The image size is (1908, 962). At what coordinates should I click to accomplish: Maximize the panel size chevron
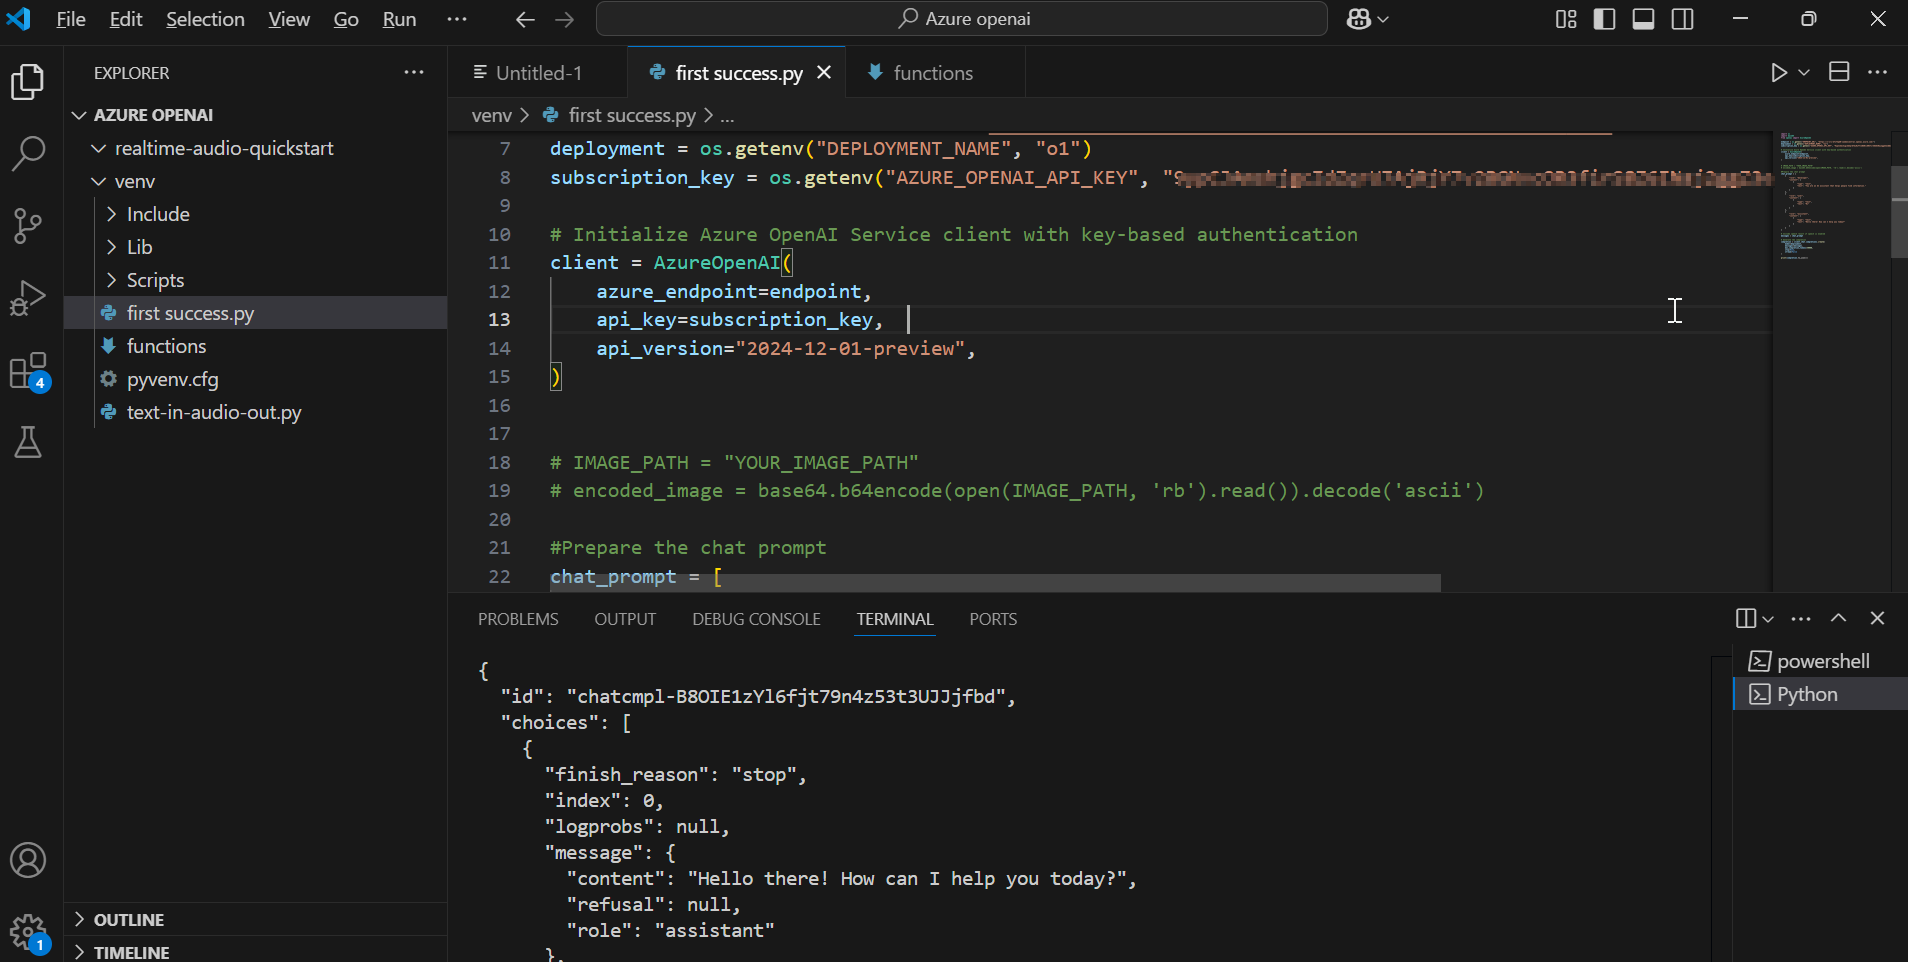click(1838, 618)
